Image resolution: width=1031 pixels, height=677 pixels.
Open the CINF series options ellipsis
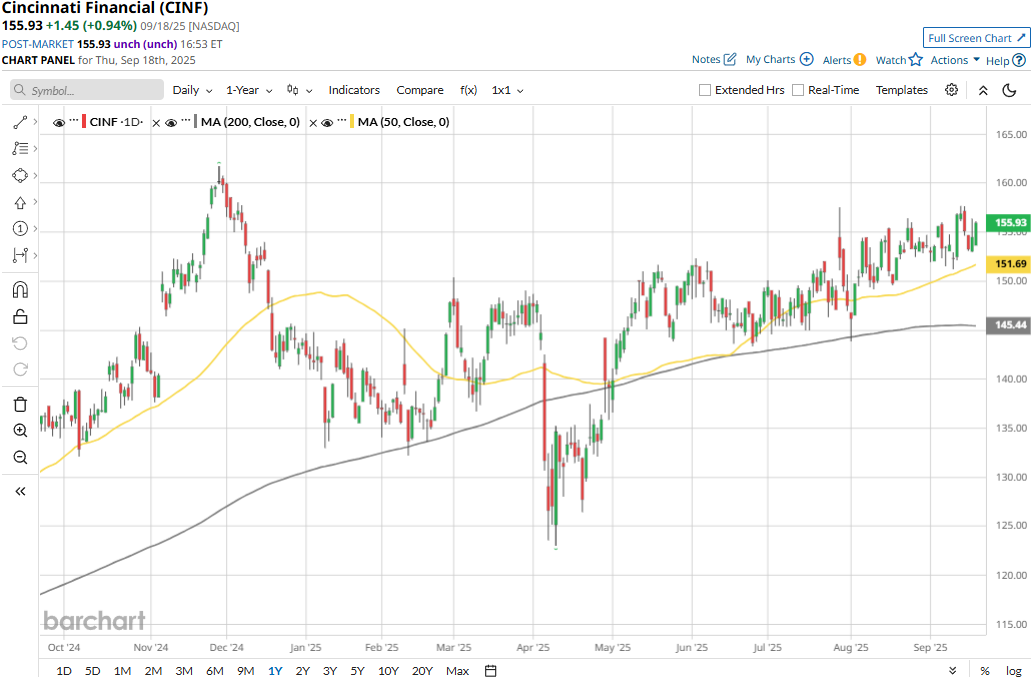74,120
